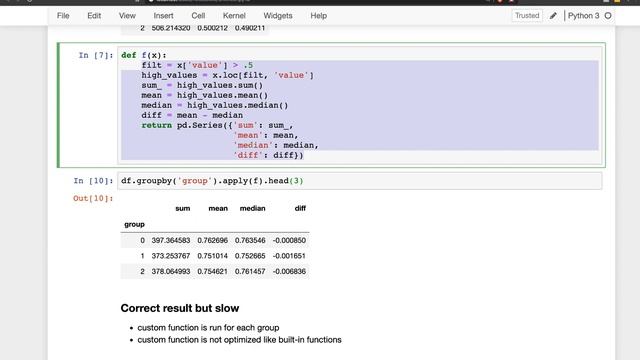Image resolution: width=640 pixels, height=360 pixels.
Task: Open the Insert menu
Action: pos(163,16)
